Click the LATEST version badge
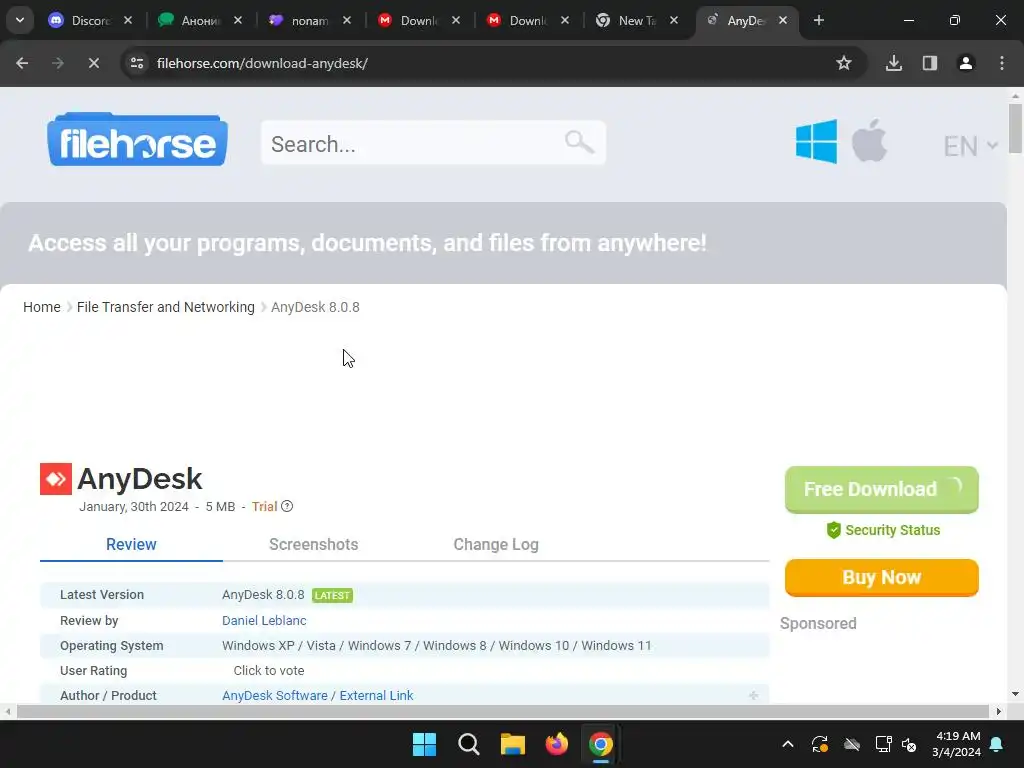This screenshot has width=1024, height=768. pyautogui.click(x=332, y=595)
